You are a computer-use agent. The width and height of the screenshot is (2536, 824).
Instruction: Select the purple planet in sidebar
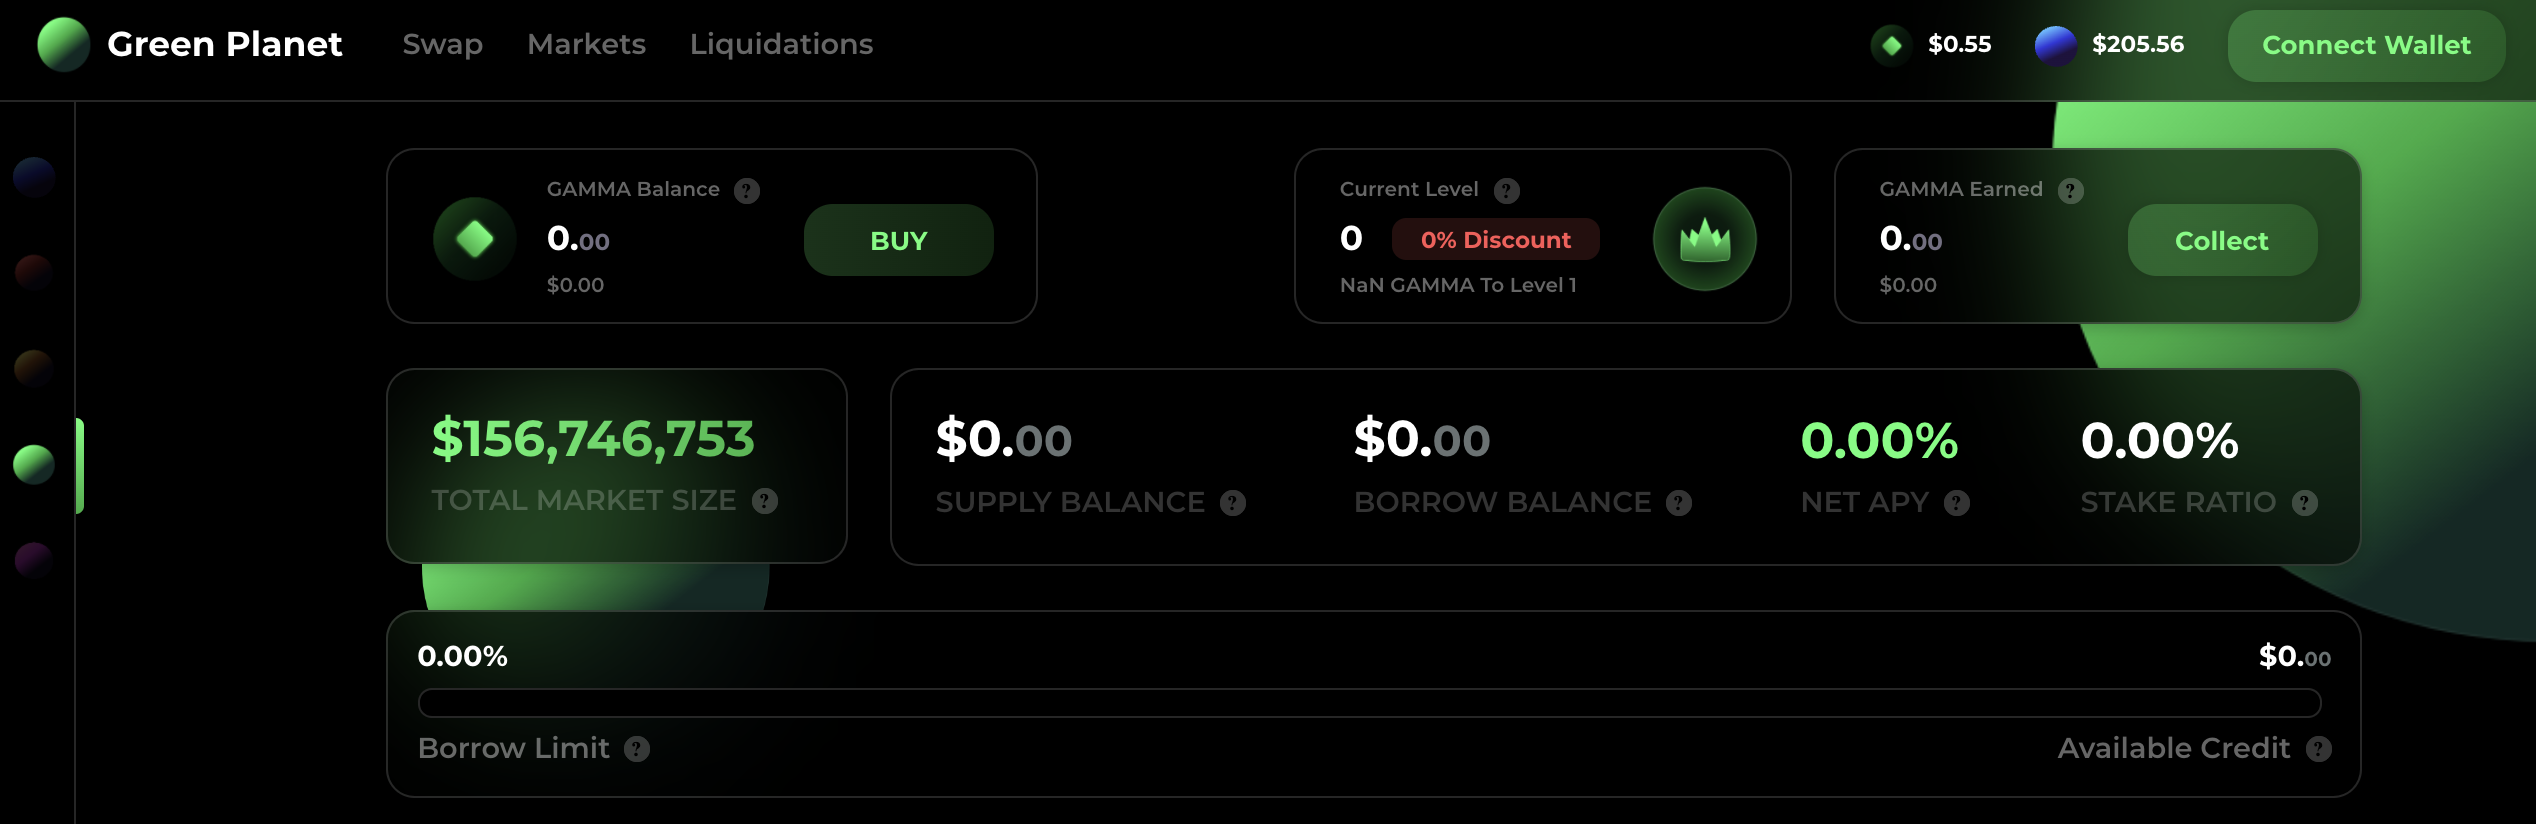[x=34, y=560]
